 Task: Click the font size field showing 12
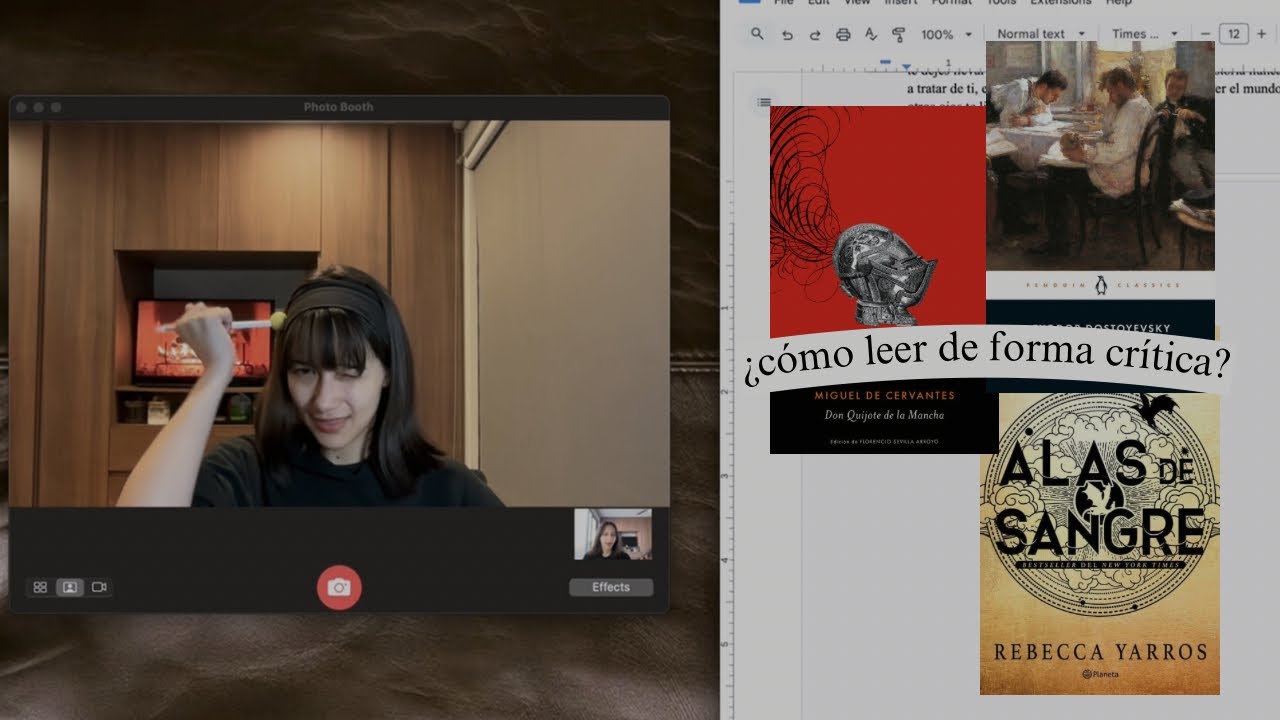tap(1234, 34)
